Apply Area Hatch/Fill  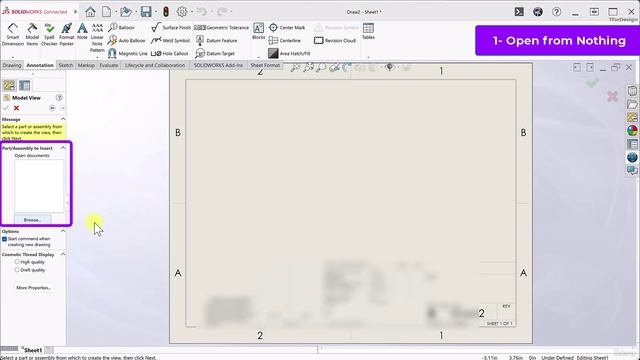(289, 53)
